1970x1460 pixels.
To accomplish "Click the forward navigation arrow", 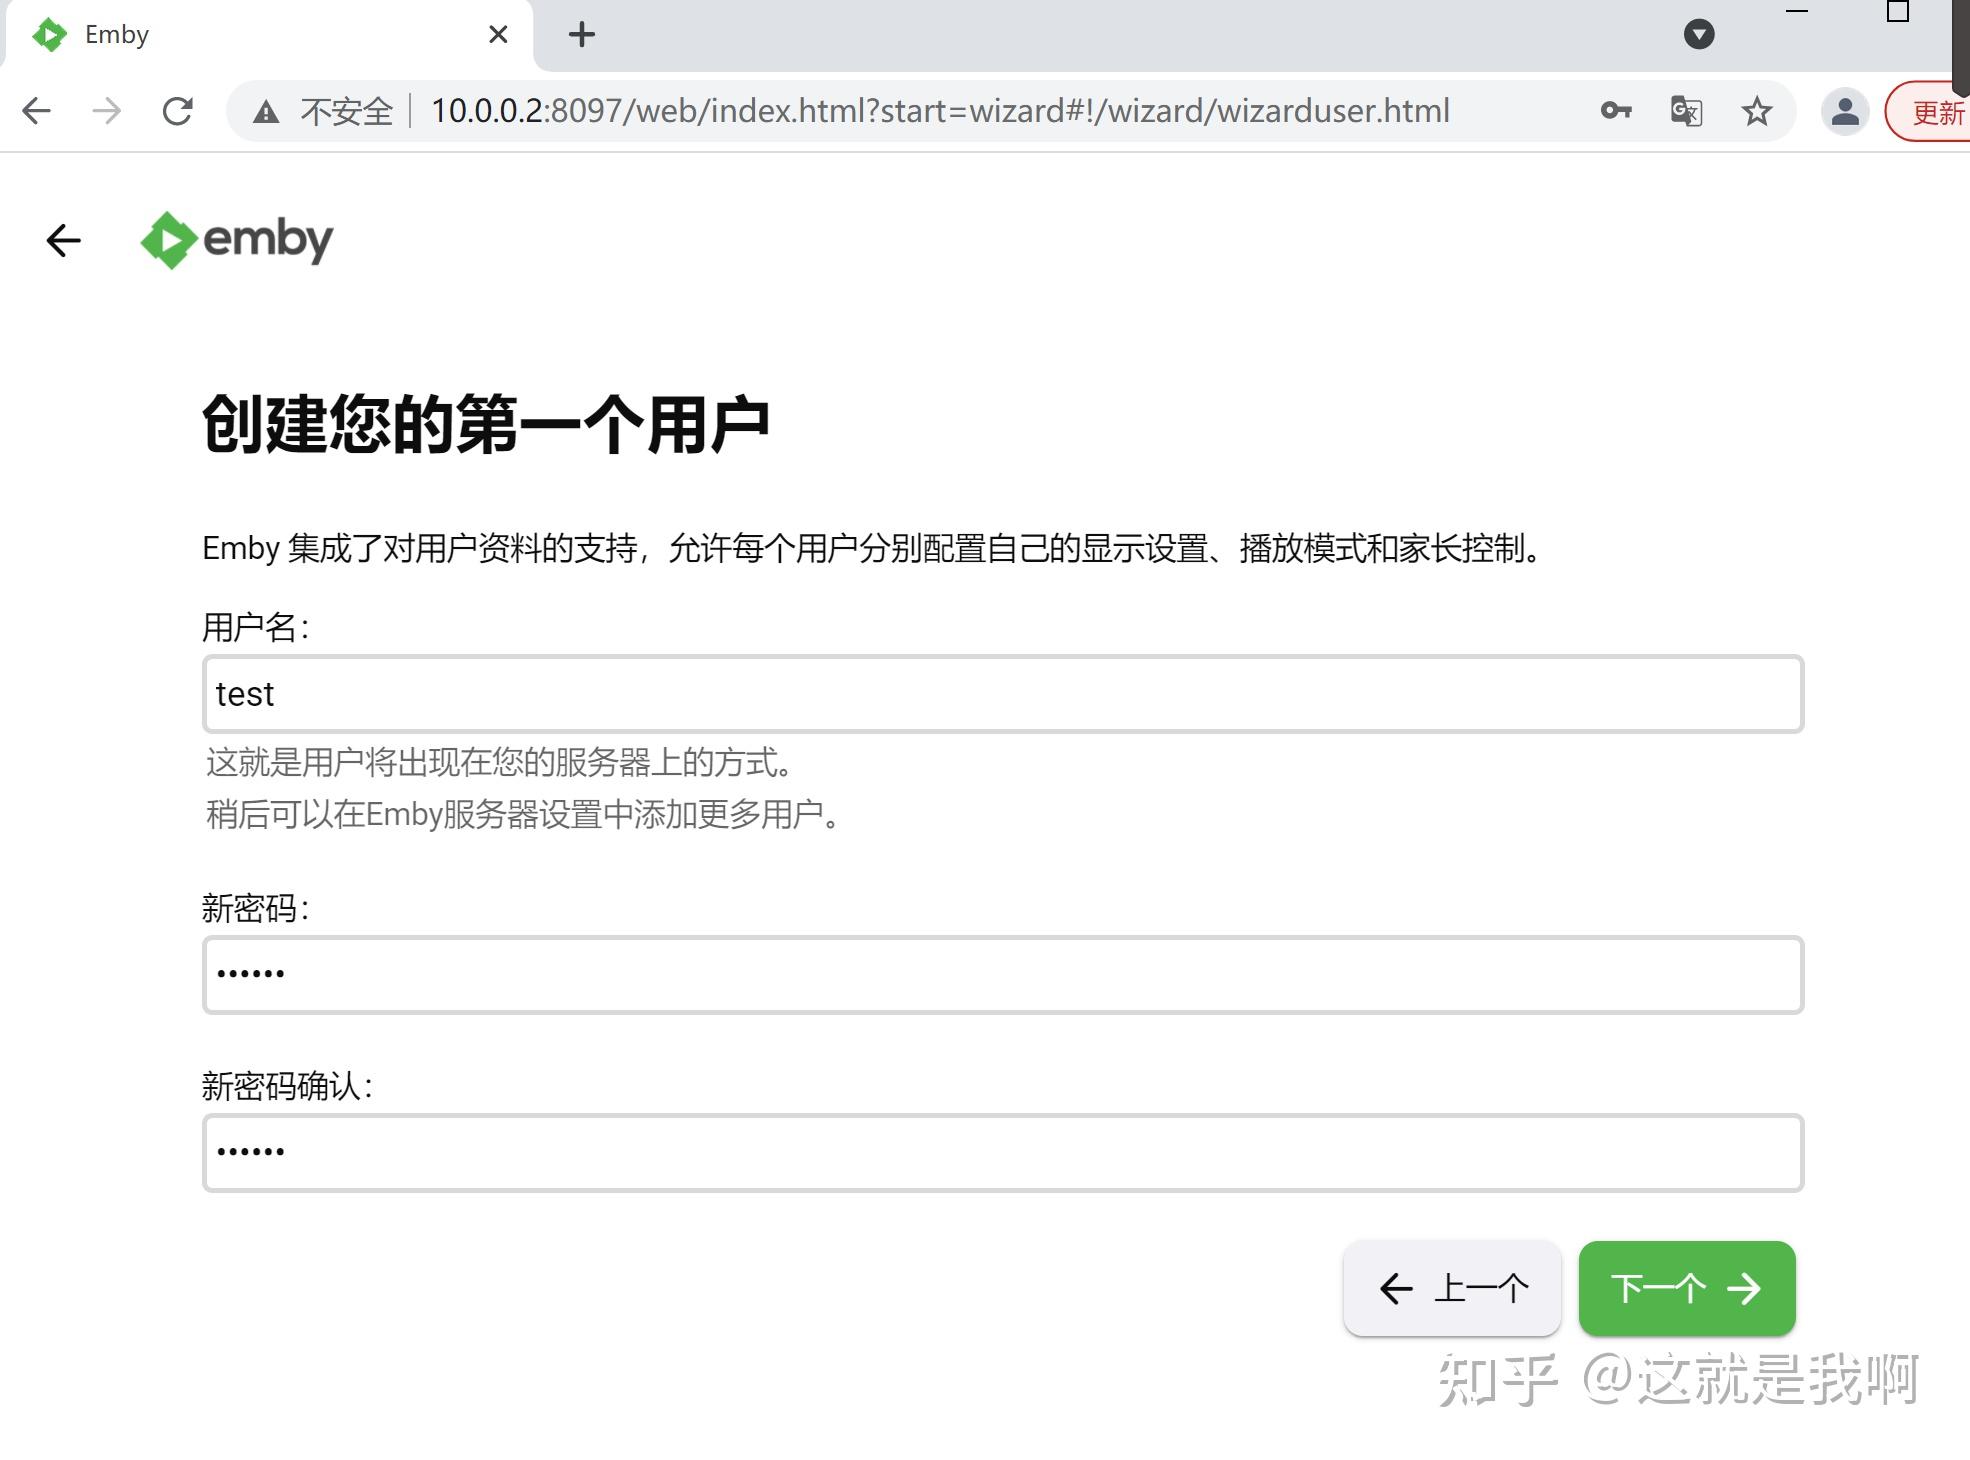I will [106, 111].
